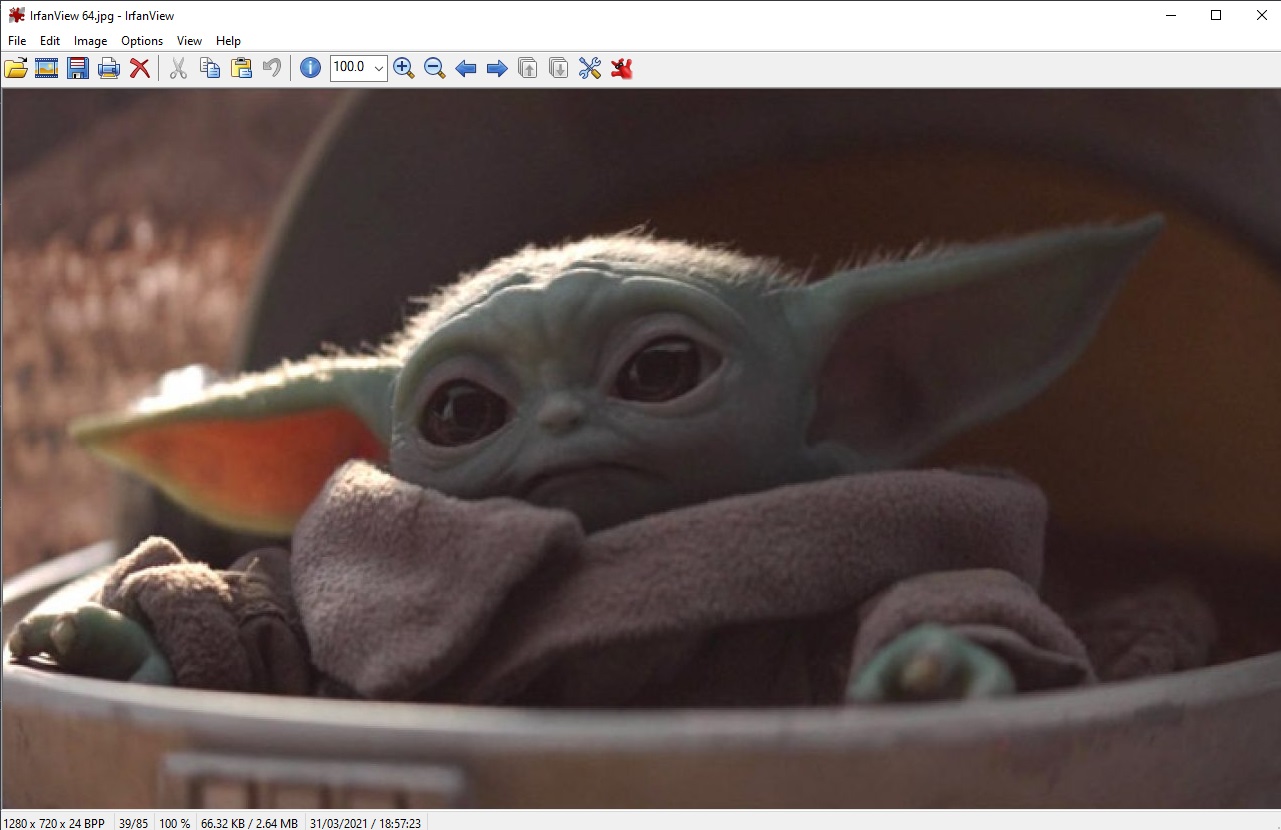Save image using the floppy disk icon

(78, 68)
